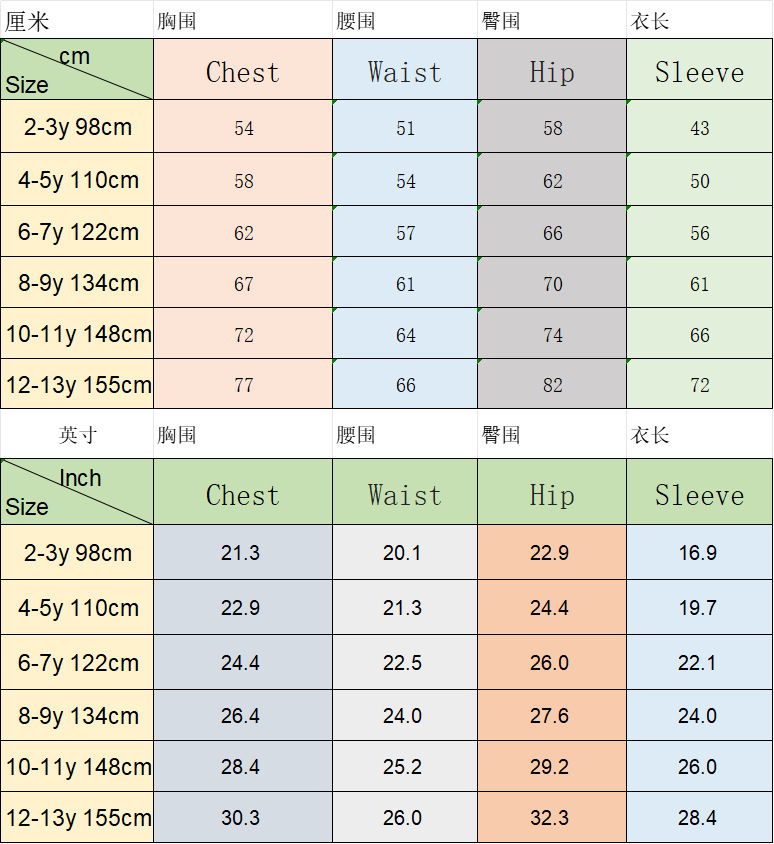Select the Waist header in the inch table
The width and height of the screenshot is (774, 844).
404,495
